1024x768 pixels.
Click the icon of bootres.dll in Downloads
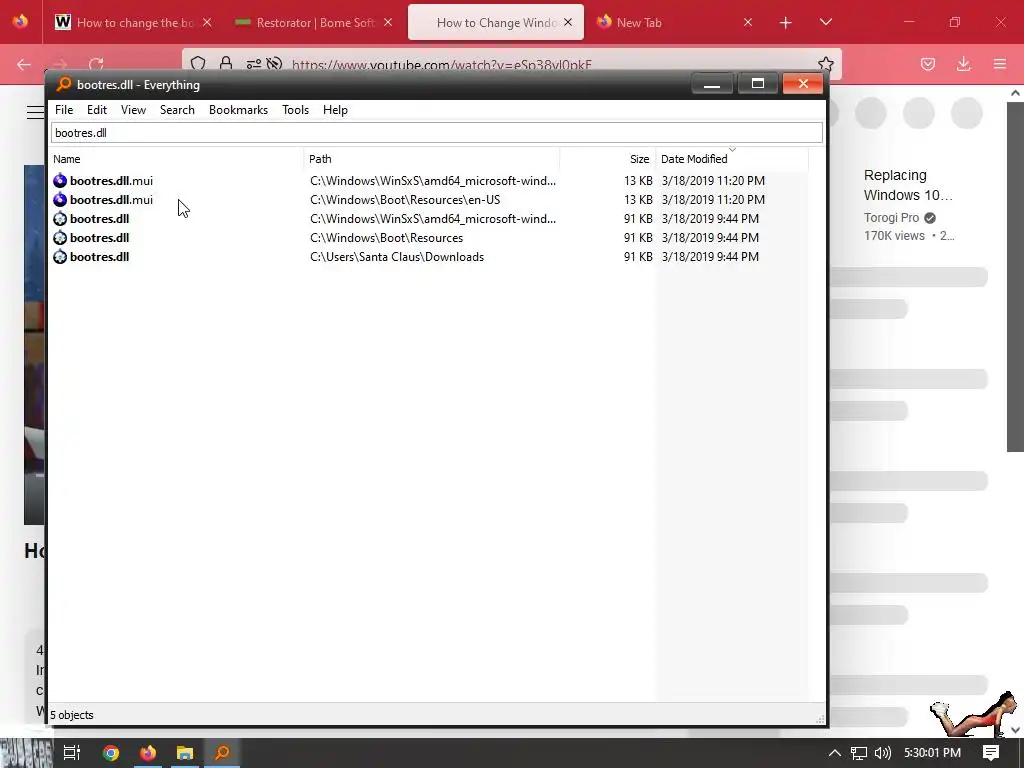click(60, 257)
